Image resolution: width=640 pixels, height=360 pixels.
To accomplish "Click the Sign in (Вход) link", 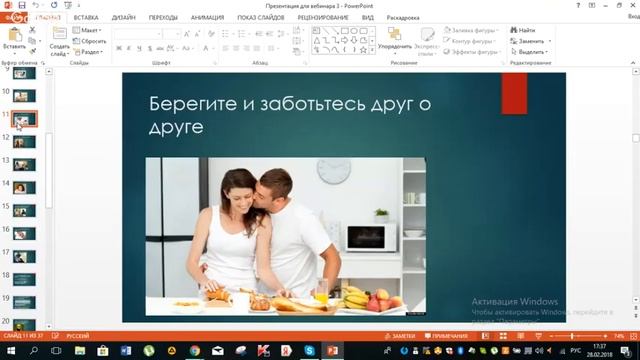I will (x=633, y=16).
